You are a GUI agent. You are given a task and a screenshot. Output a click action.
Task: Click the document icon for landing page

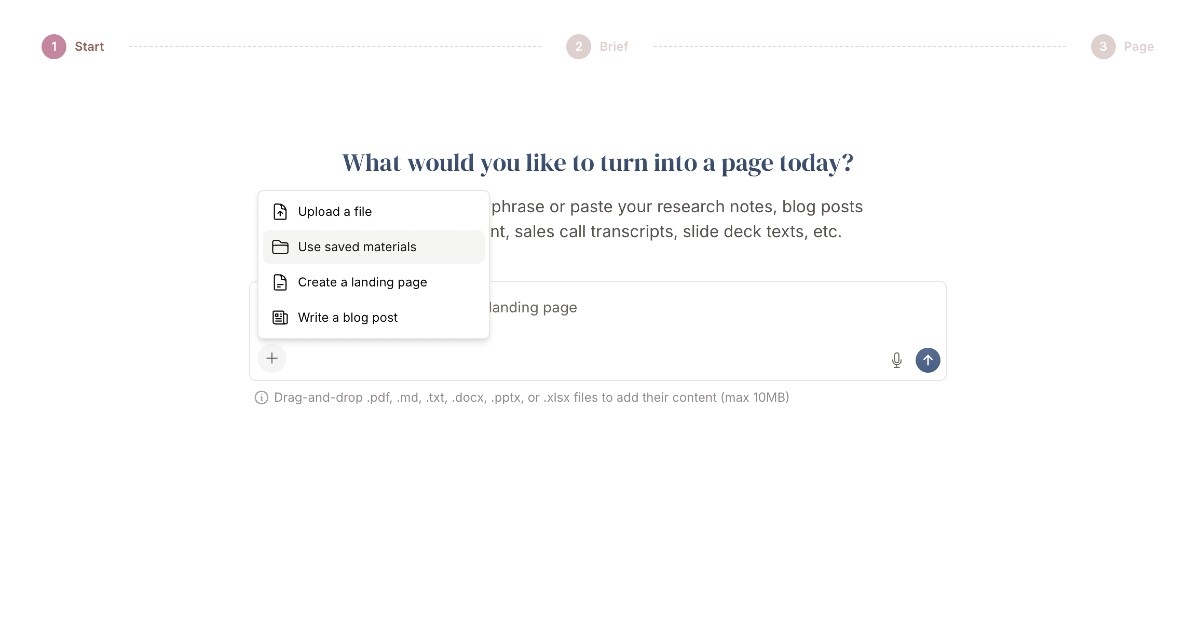281,283
